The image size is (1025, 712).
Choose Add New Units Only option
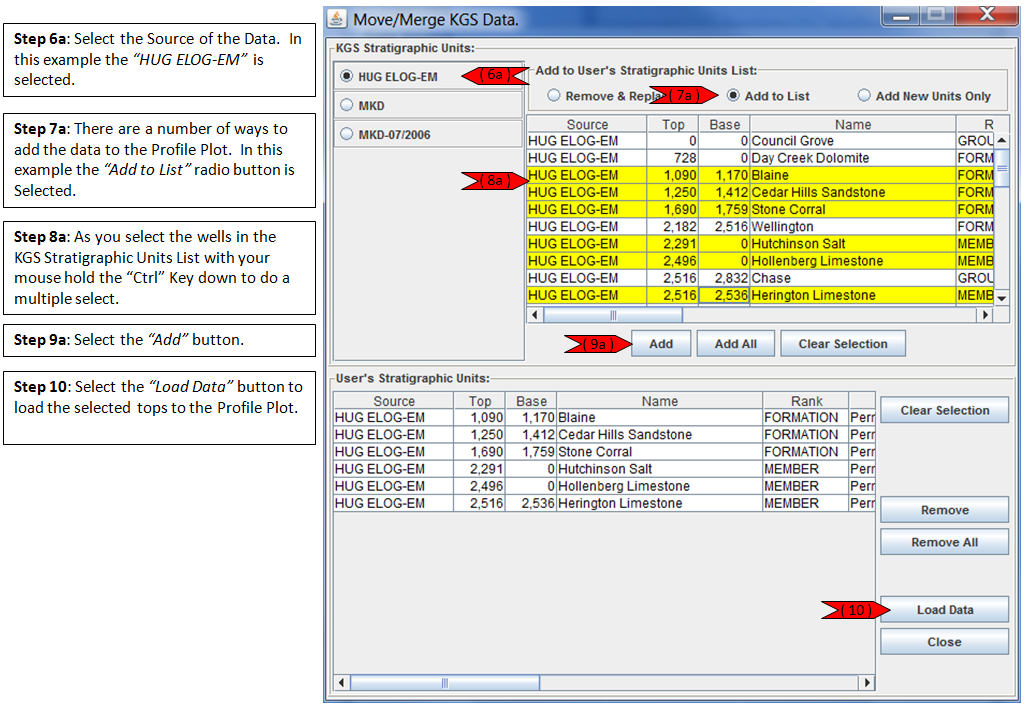click(x=864, y=95)
